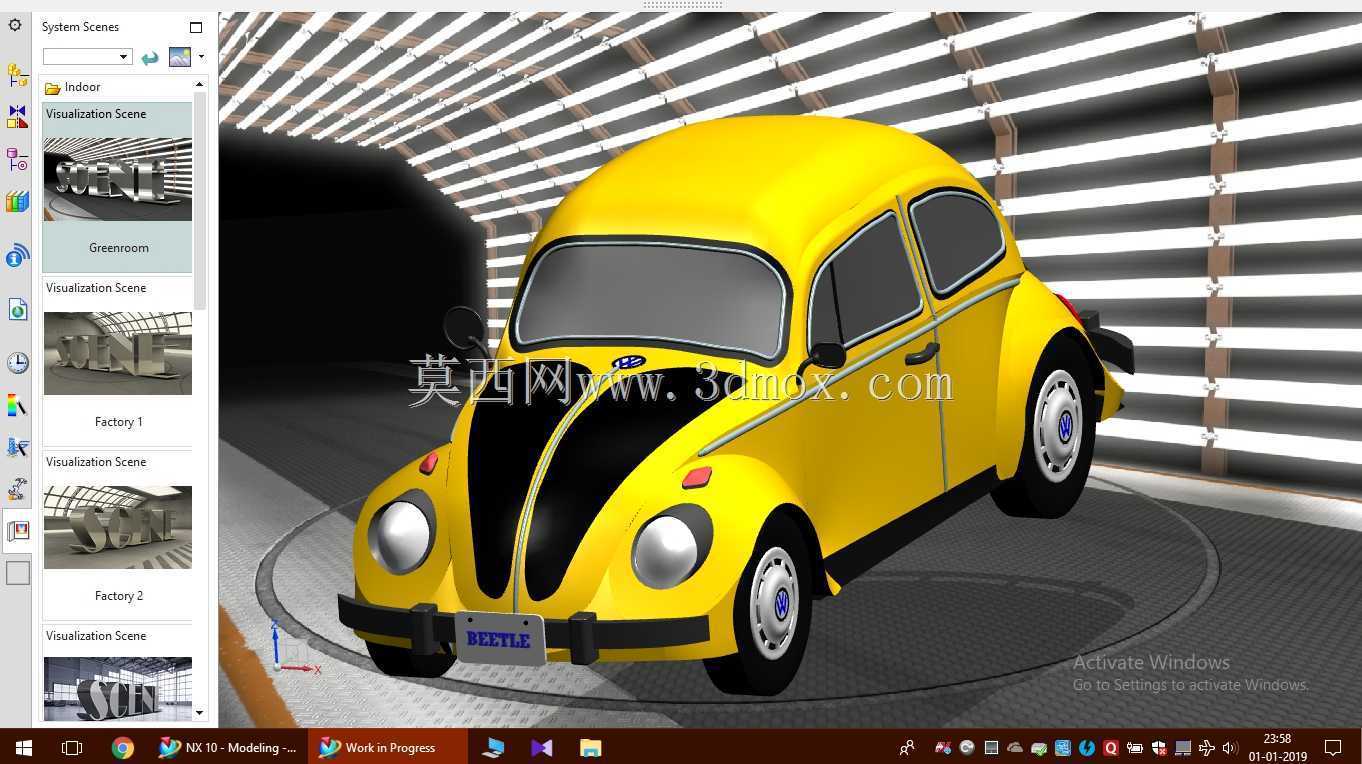The width and height of the screenshot is (1362, 764).
Task: Click the Greenroom label
Action: point(119,248)
